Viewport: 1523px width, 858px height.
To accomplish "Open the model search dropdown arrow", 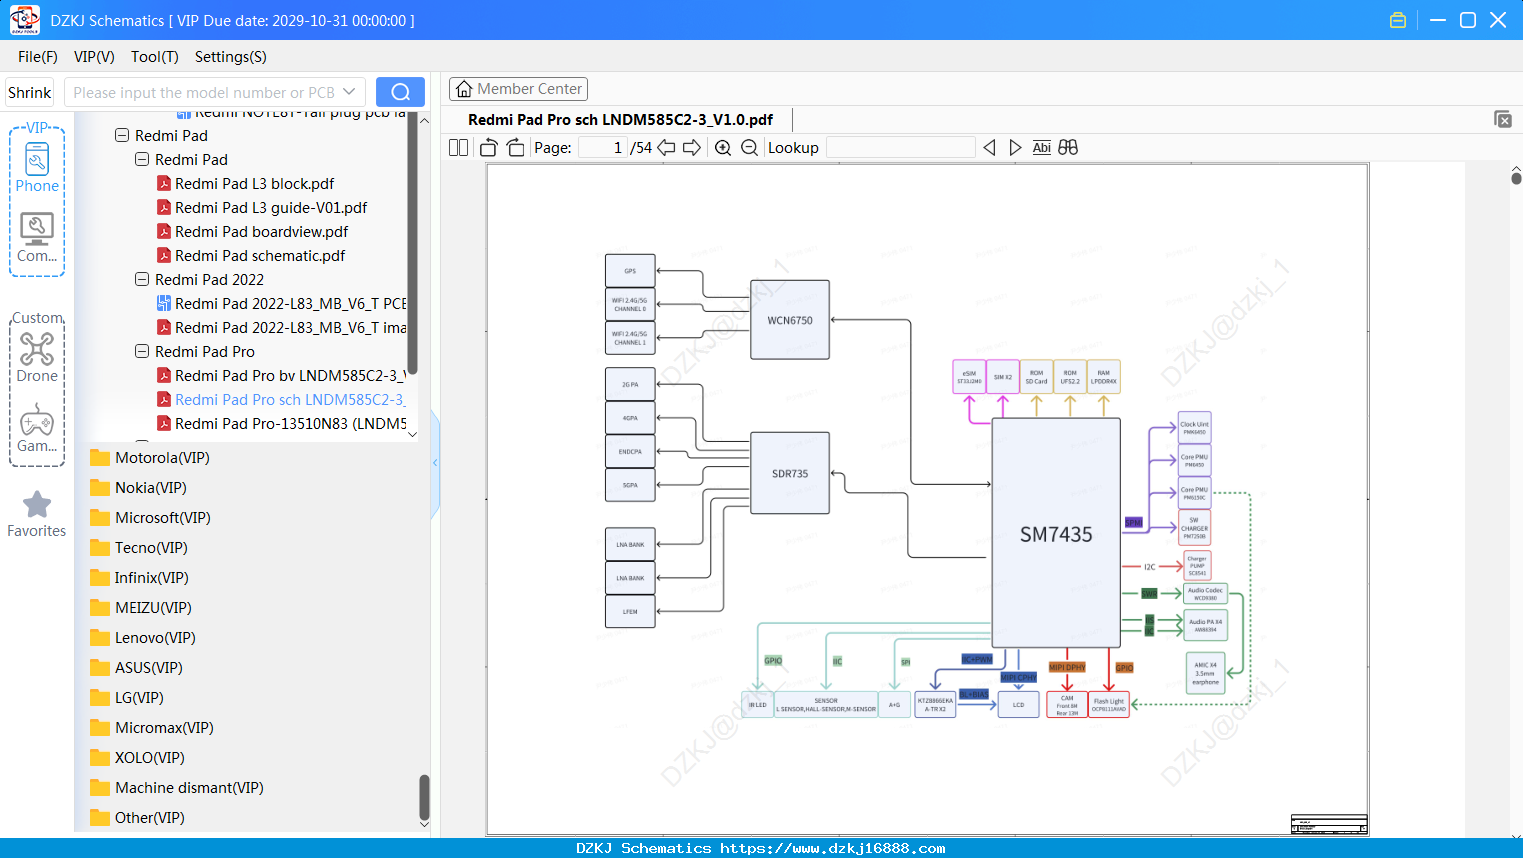I will pos(349,92).
